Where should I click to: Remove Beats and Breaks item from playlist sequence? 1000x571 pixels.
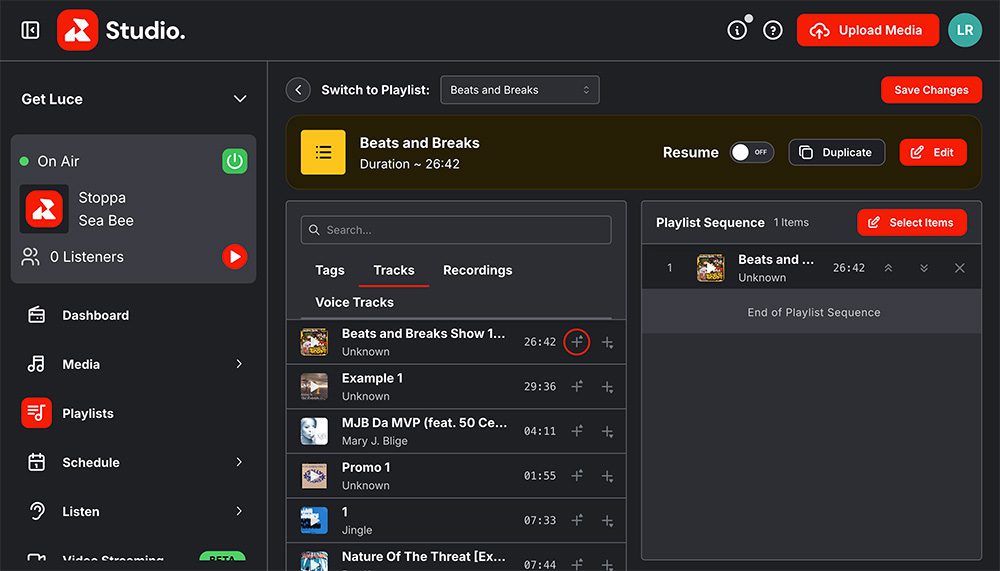pos(960,268)
